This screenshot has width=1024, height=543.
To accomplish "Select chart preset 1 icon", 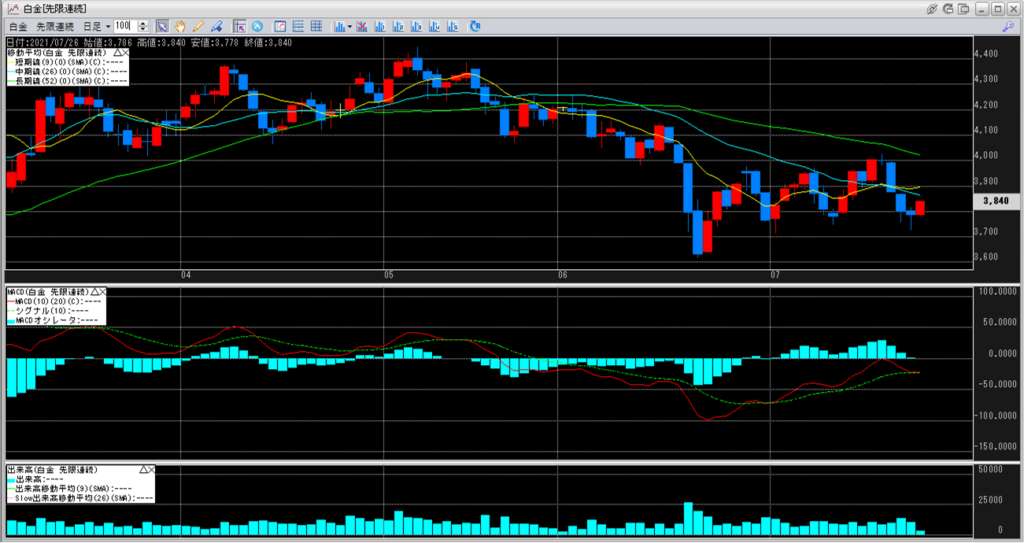I will click(x=380, y=27).
